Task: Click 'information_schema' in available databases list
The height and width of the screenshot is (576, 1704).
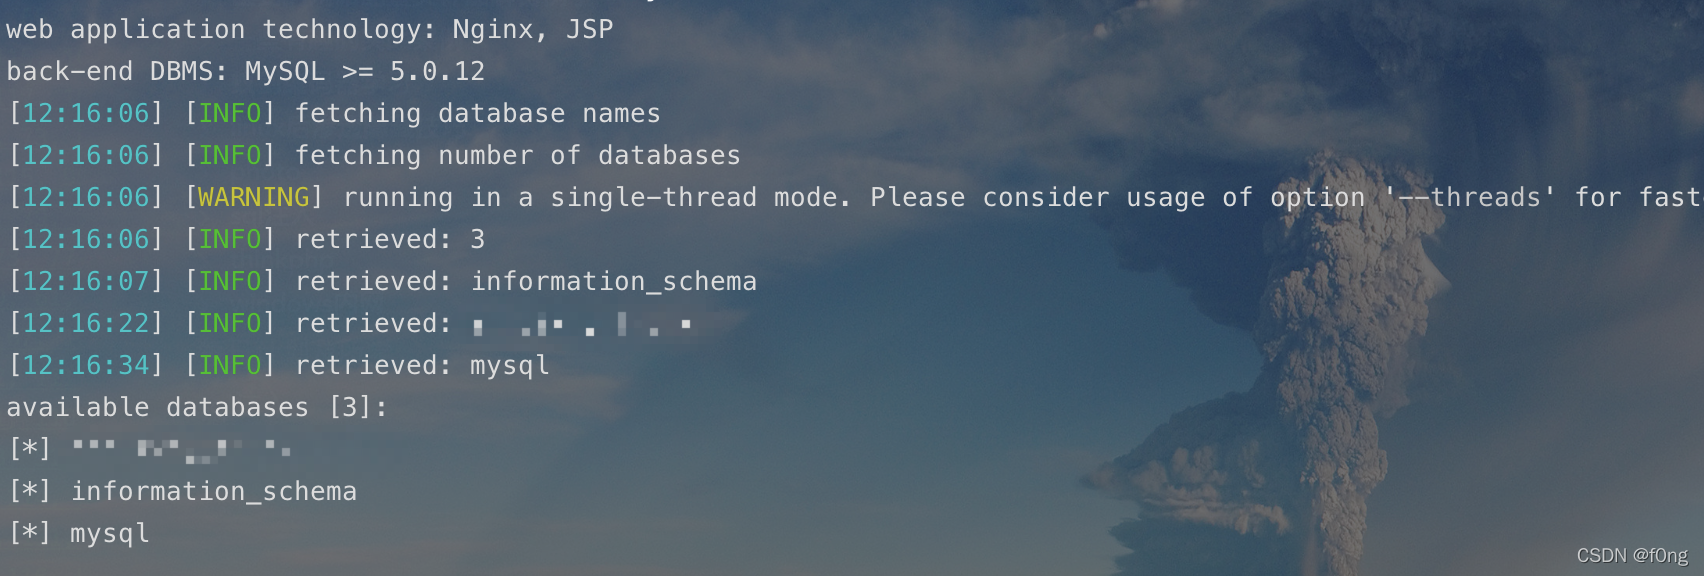Action: tap(214, 492)
